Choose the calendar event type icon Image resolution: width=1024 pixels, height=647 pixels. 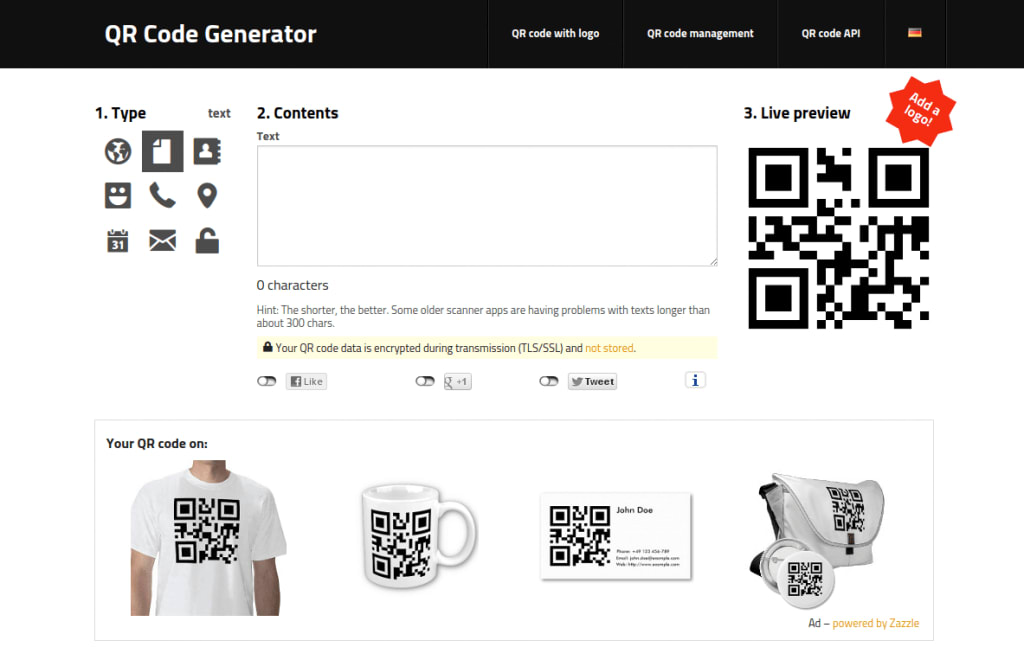(118, 240)
